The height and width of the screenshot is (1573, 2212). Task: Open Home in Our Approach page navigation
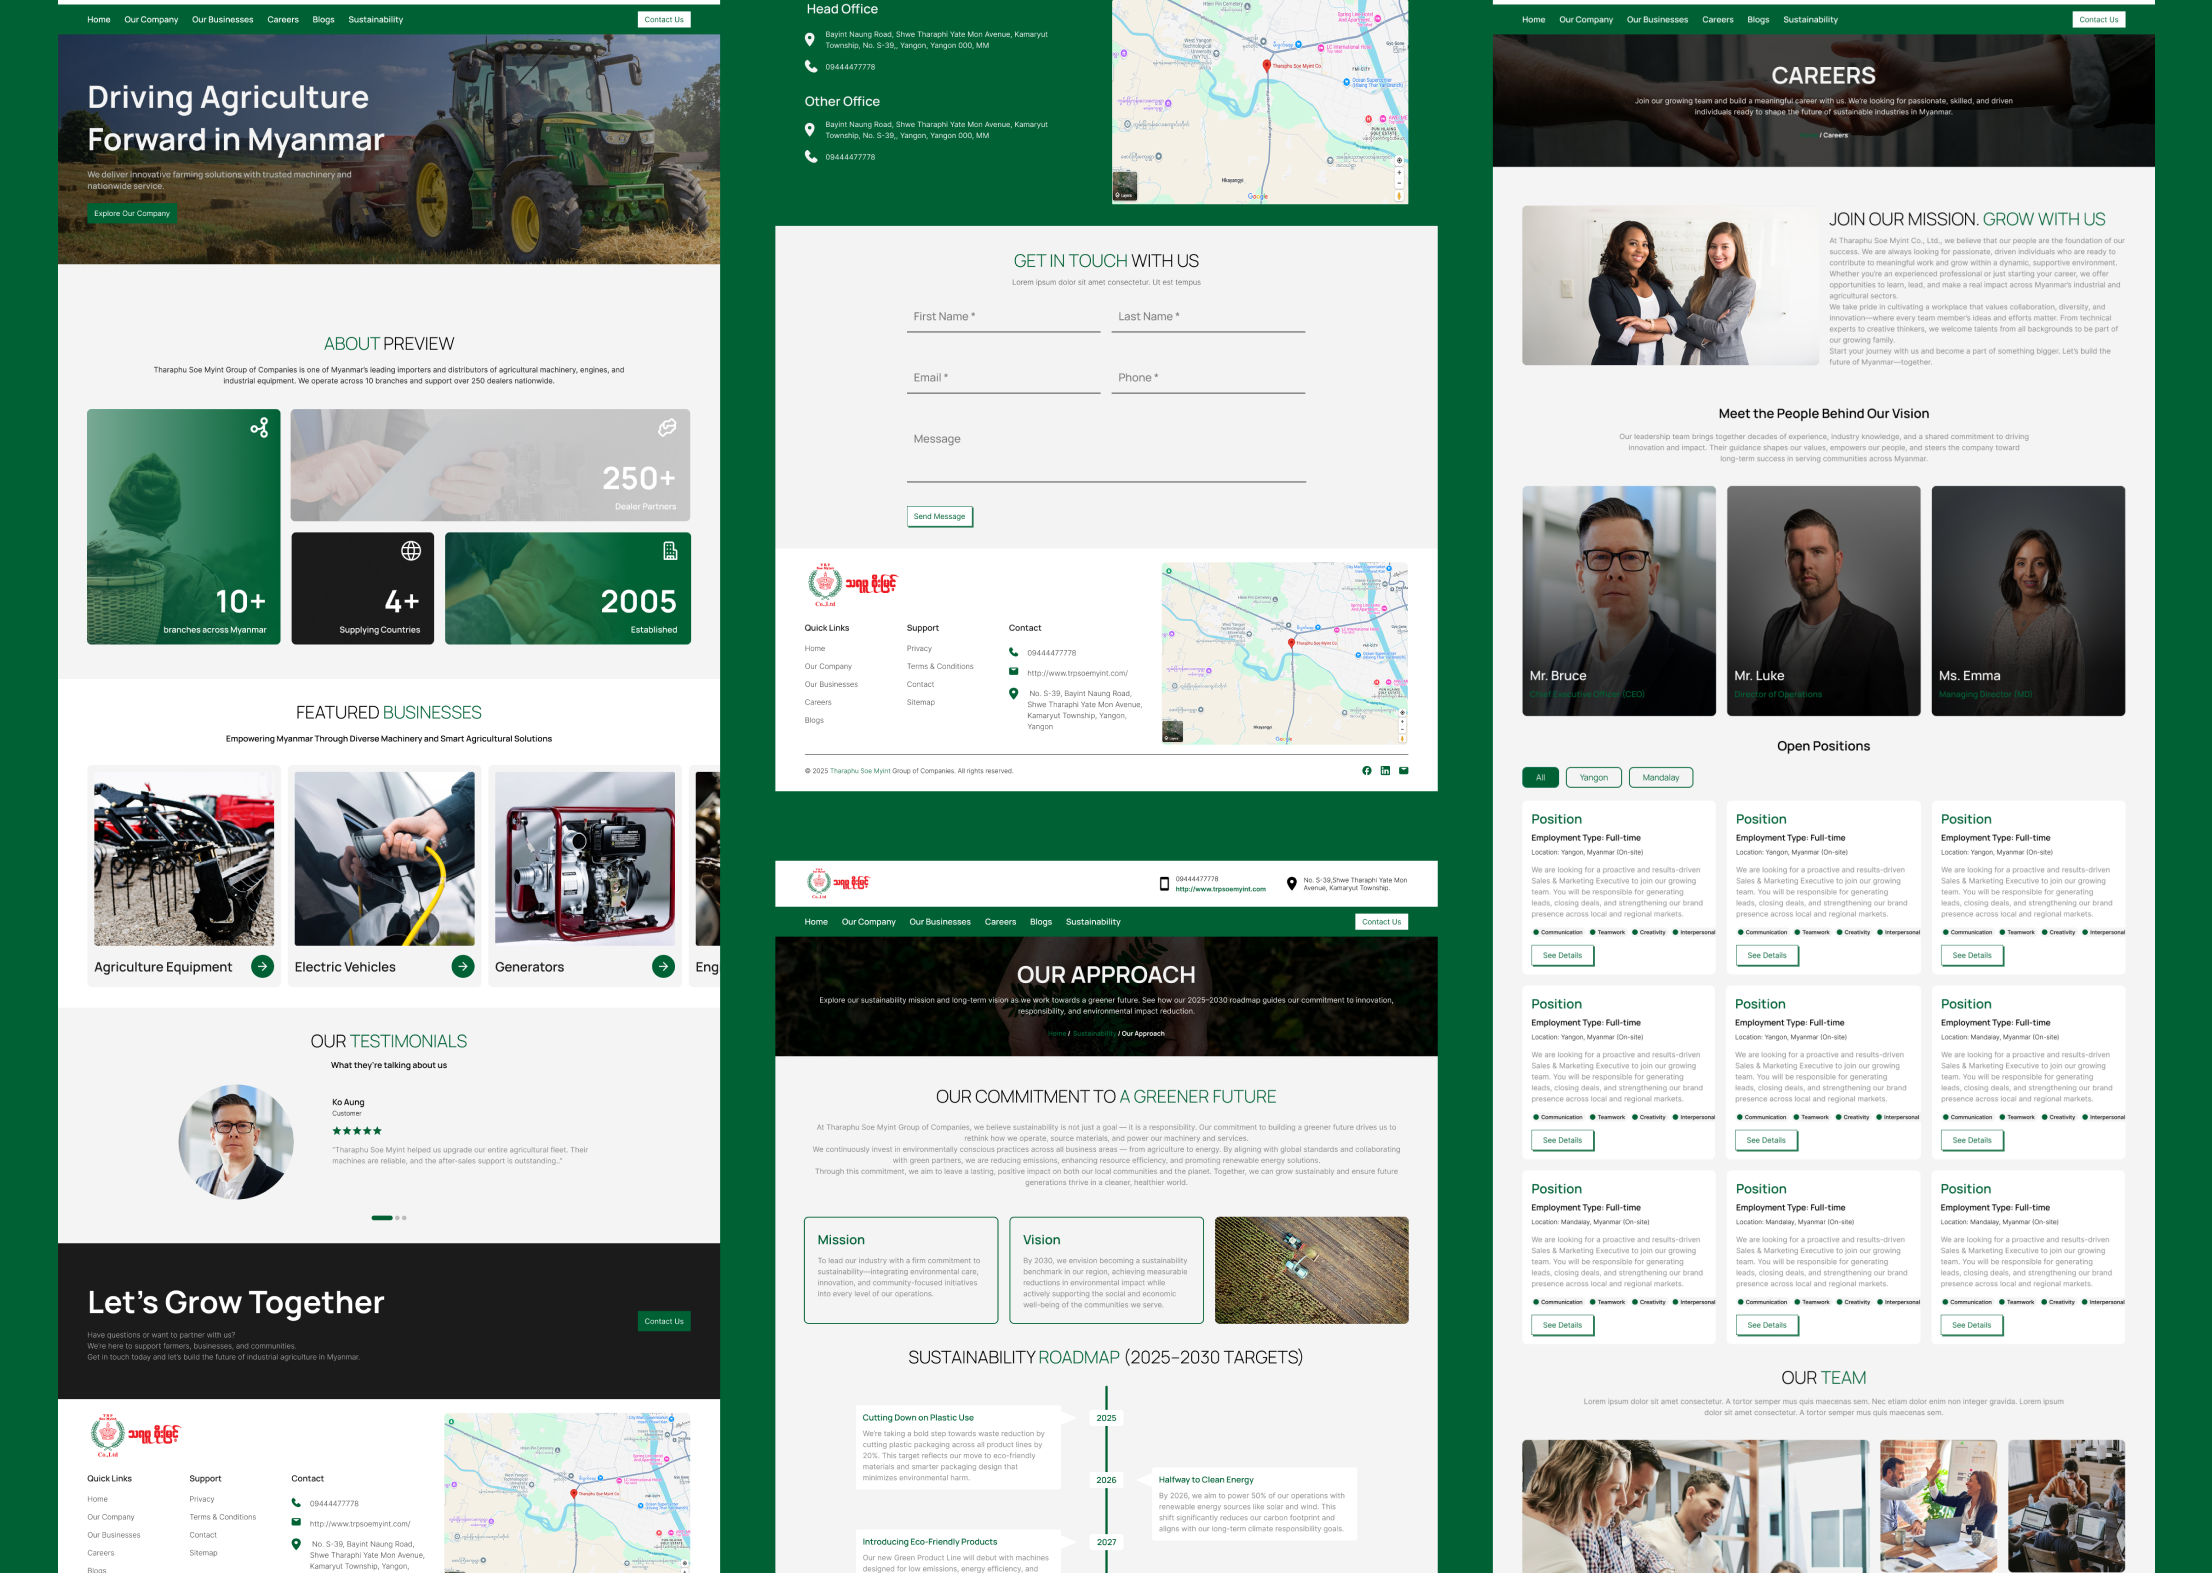816,921
